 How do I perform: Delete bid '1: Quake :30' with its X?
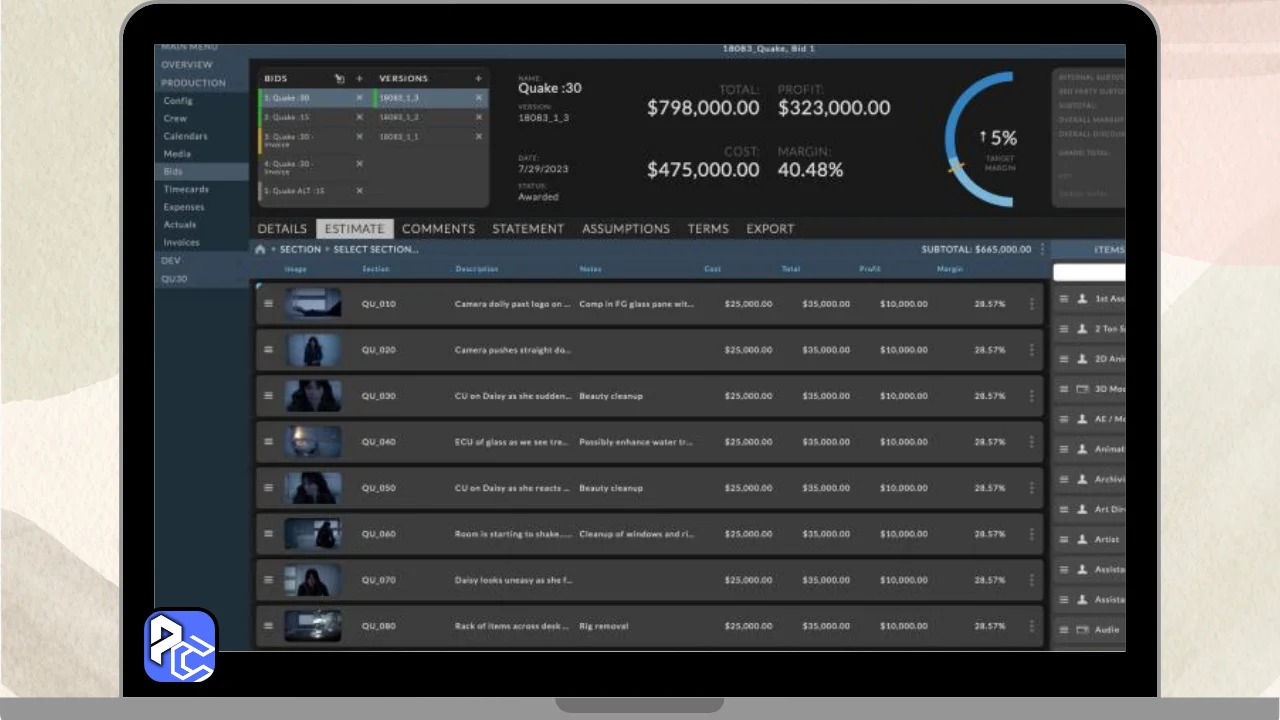coord(360,98)
